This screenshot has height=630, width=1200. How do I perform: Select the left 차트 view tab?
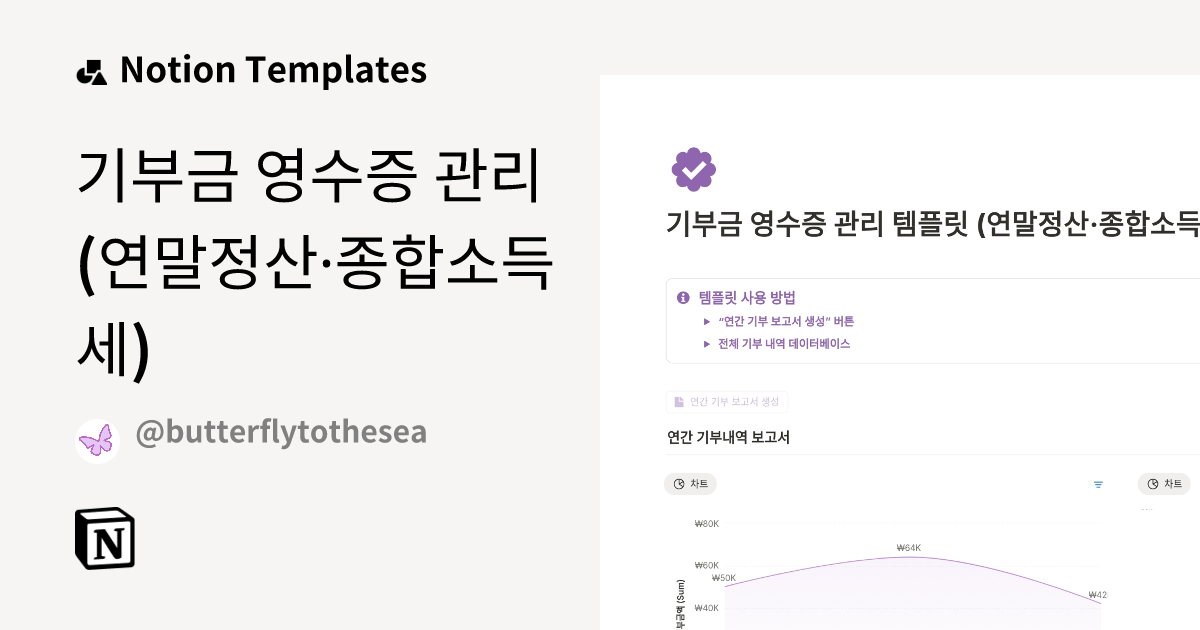pos(690,484)
